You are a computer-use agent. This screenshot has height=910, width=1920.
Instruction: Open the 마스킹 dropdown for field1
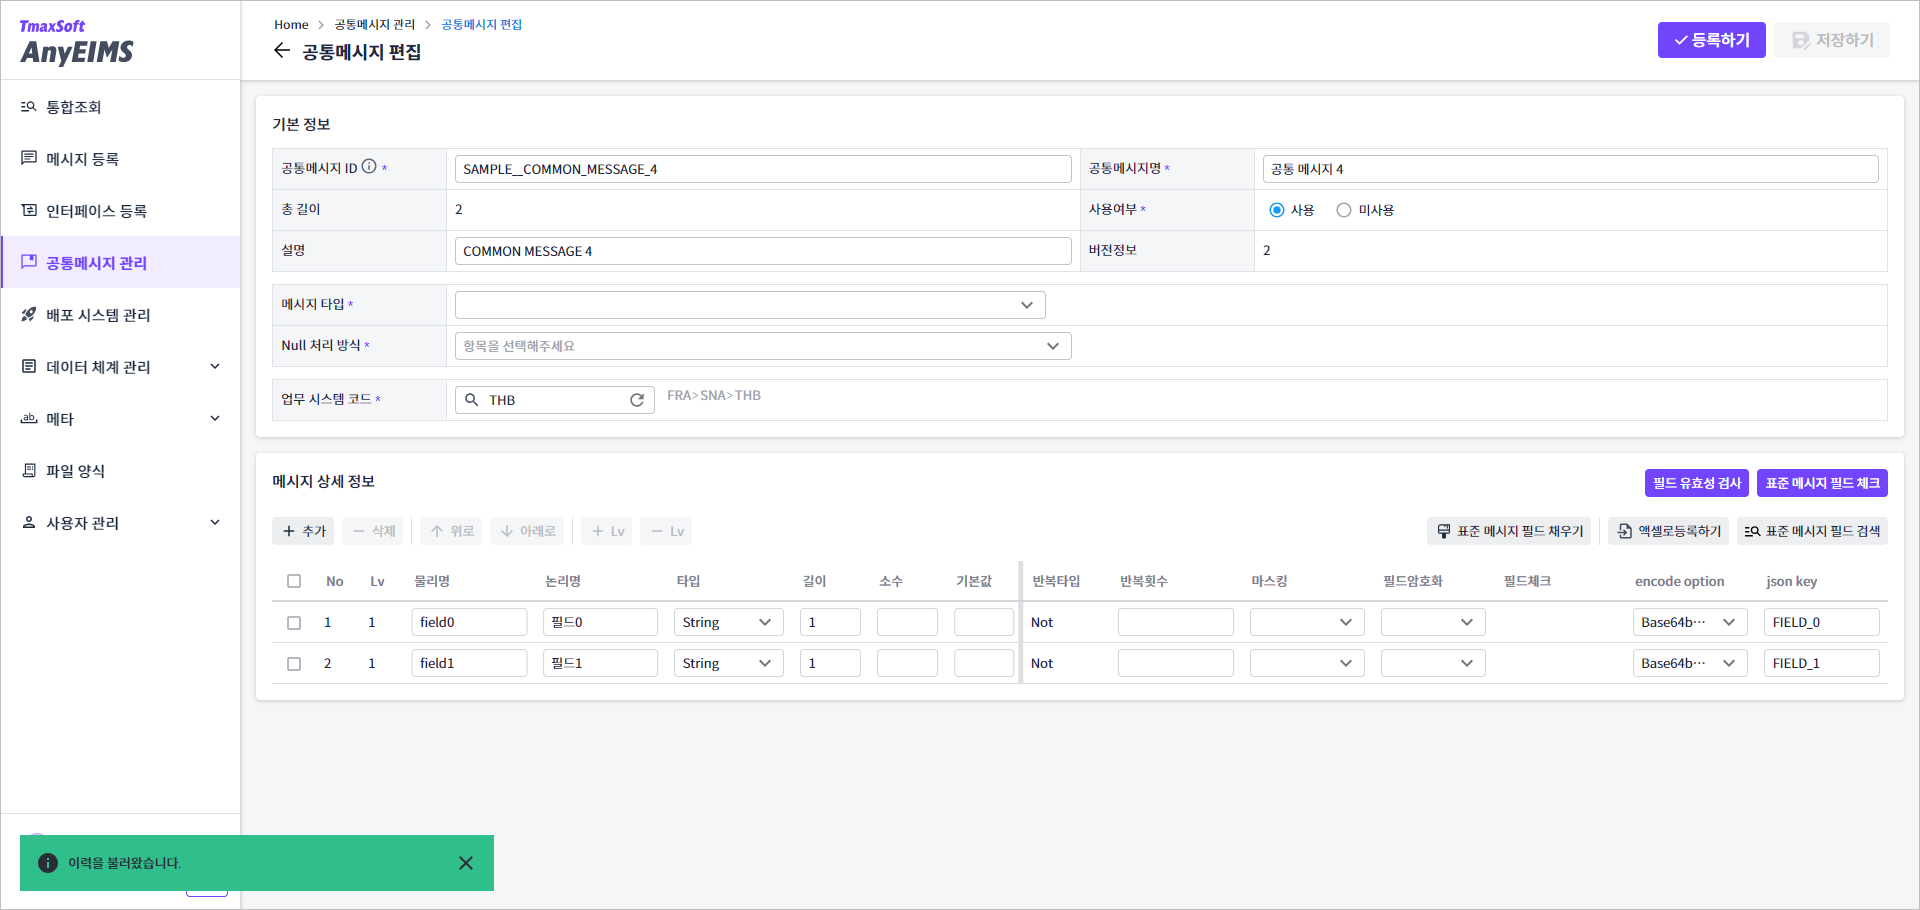1307,663
